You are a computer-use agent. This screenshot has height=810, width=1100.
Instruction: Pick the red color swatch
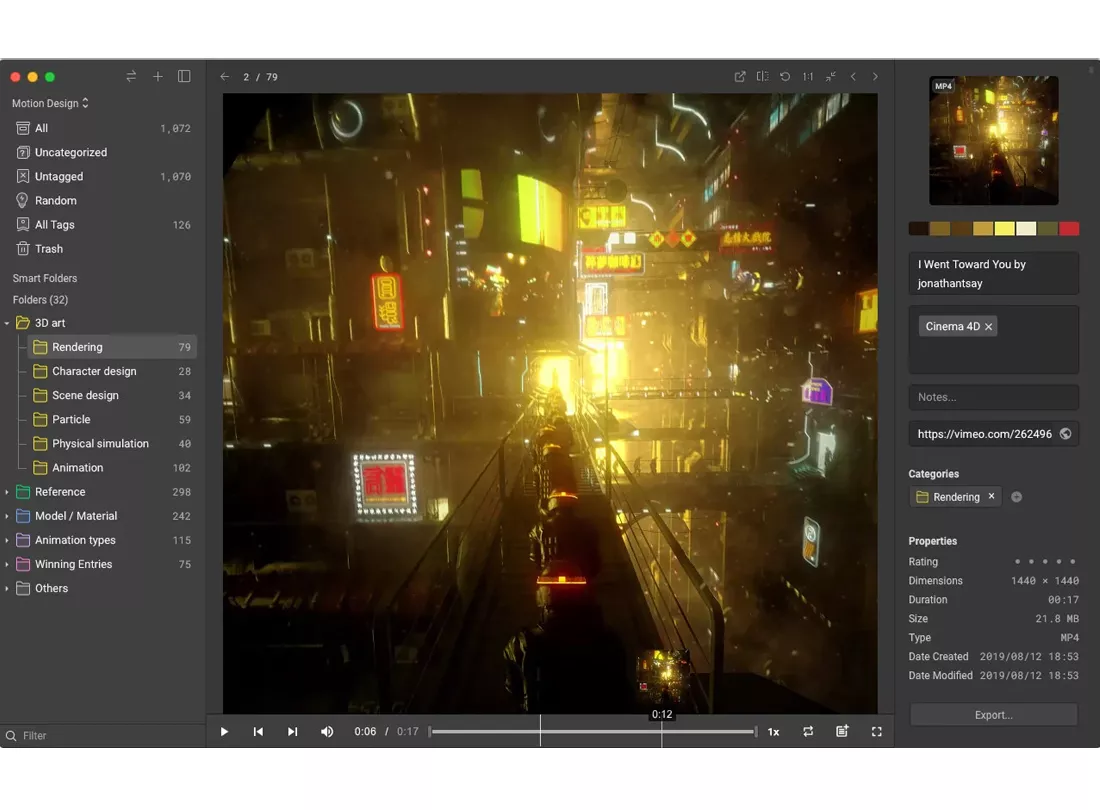coord(1069,229)
